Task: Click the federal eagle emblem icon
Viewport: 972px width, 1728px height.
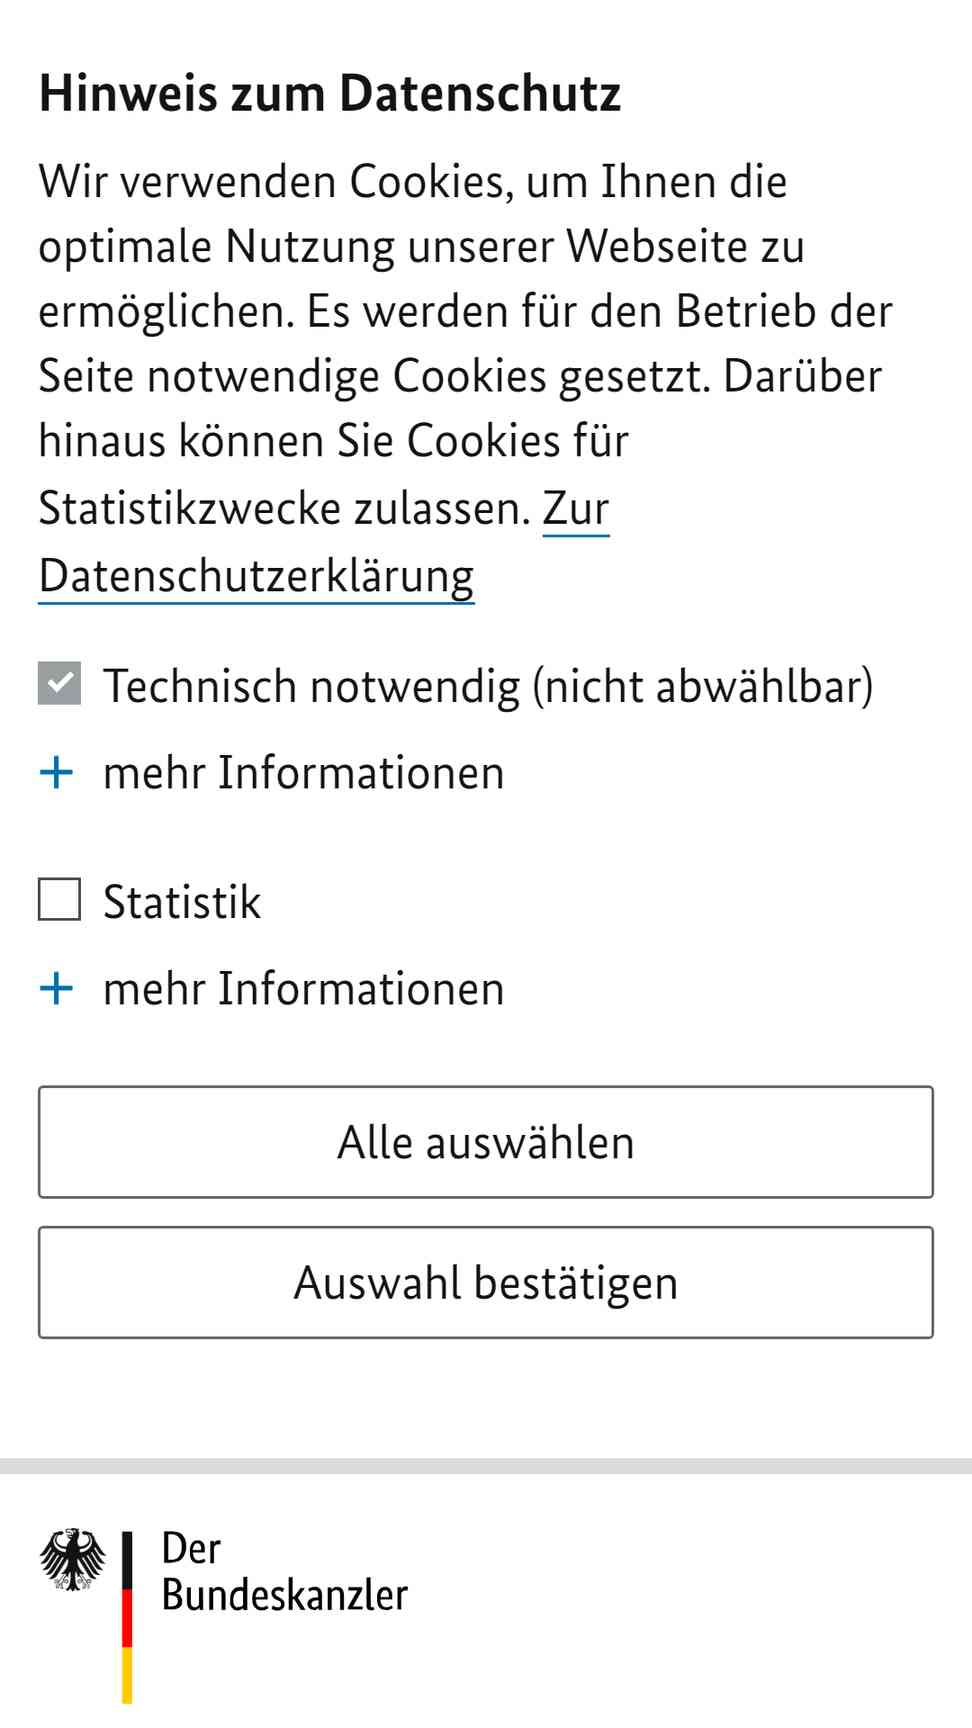Action: (73, 1559)
